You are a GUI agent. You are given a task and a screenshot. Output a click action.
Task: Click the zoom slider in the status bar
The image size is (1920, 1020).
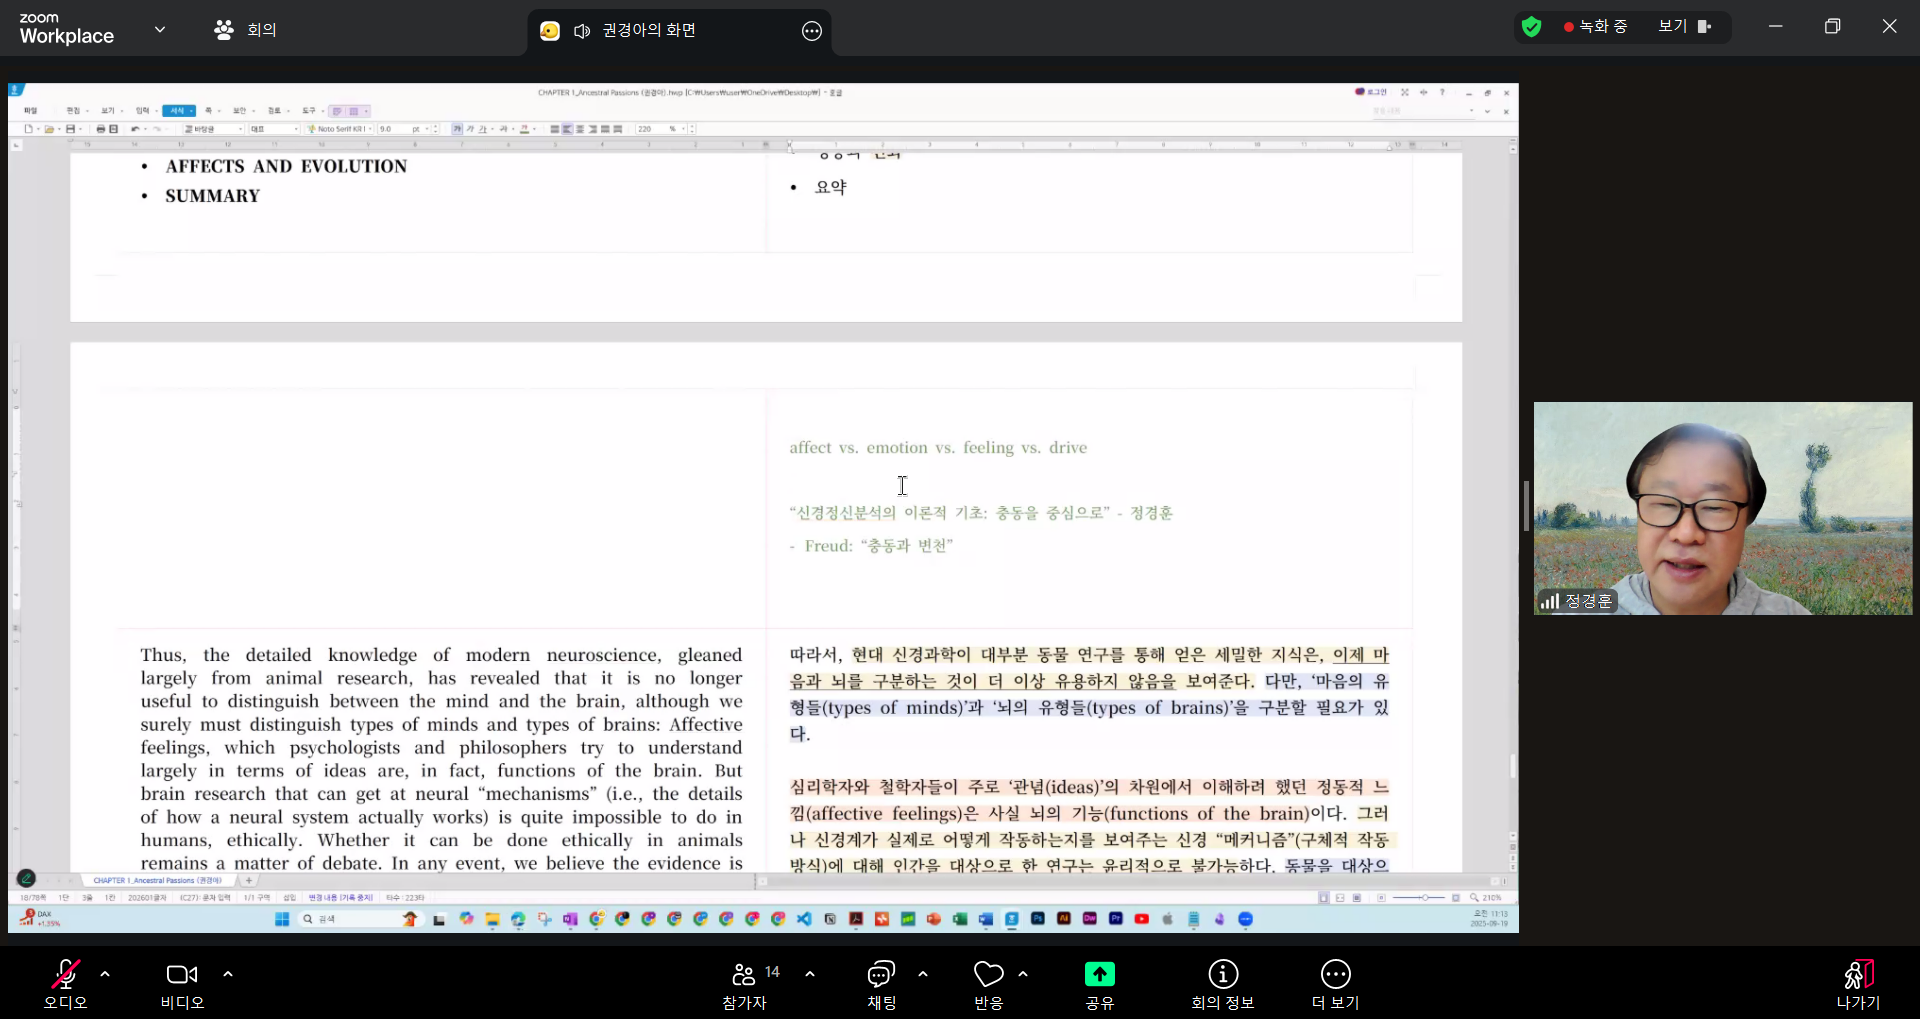(x=1420, y=898)
